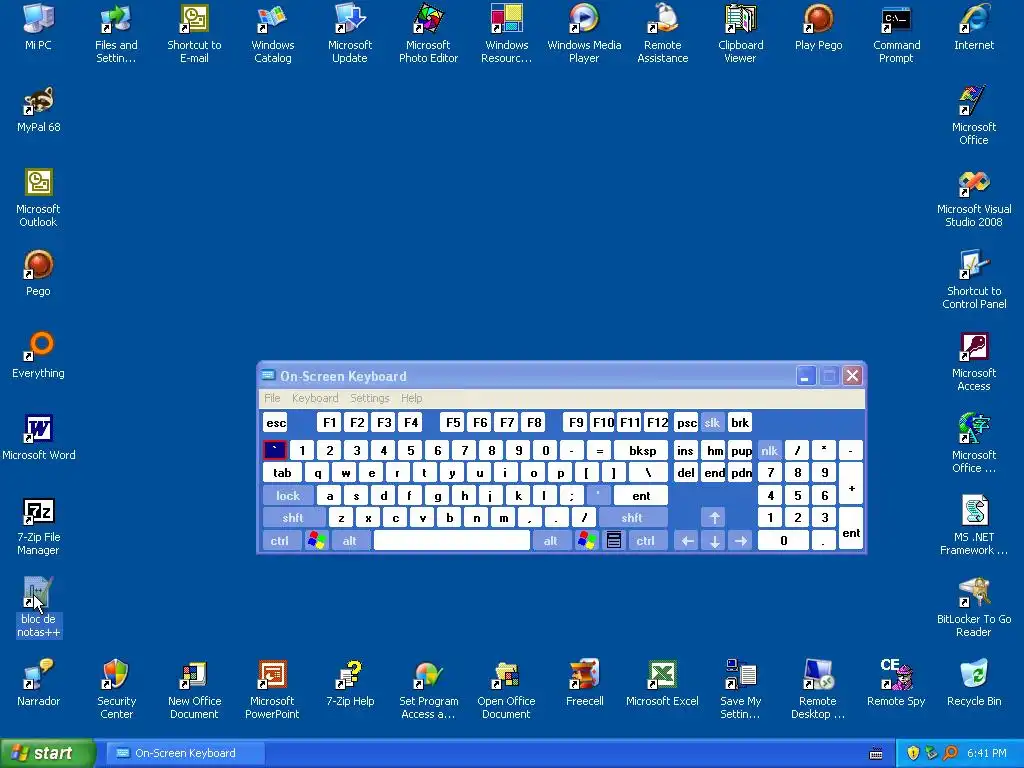The height and width of the screenshot is (768, 1024).
Task: Open the Keyboard menu
Action: tap(315, 398)
